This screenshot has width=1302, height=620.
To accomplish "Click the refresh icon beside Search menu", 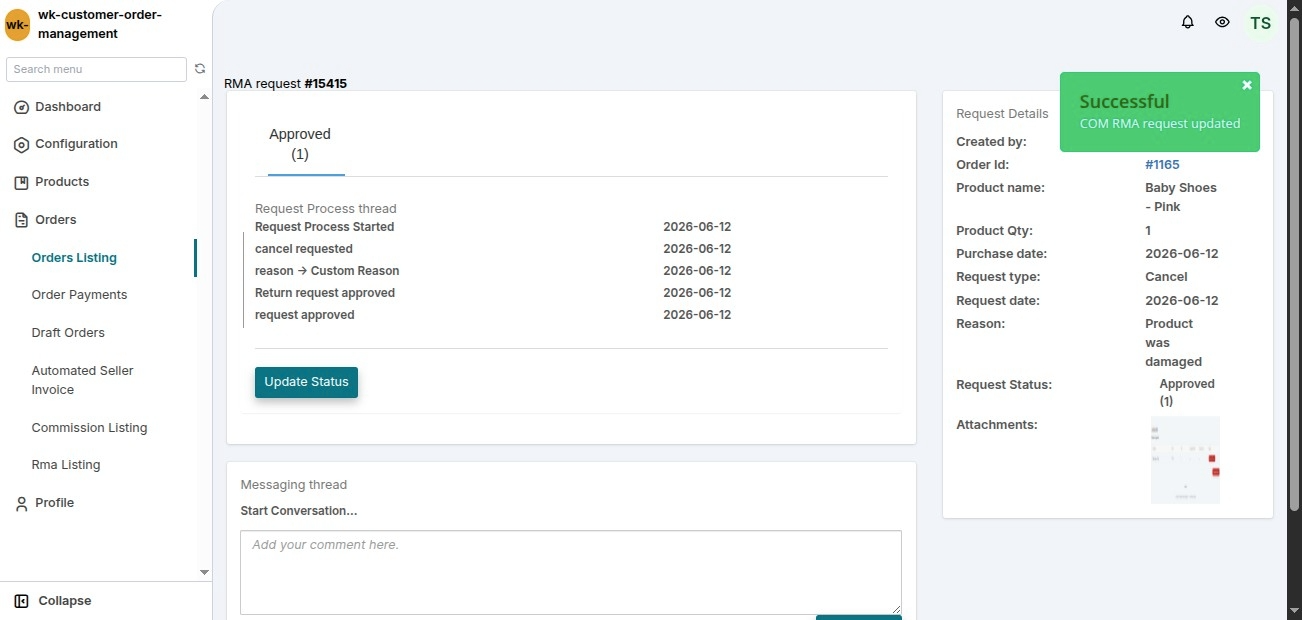I will pos(200,69).
